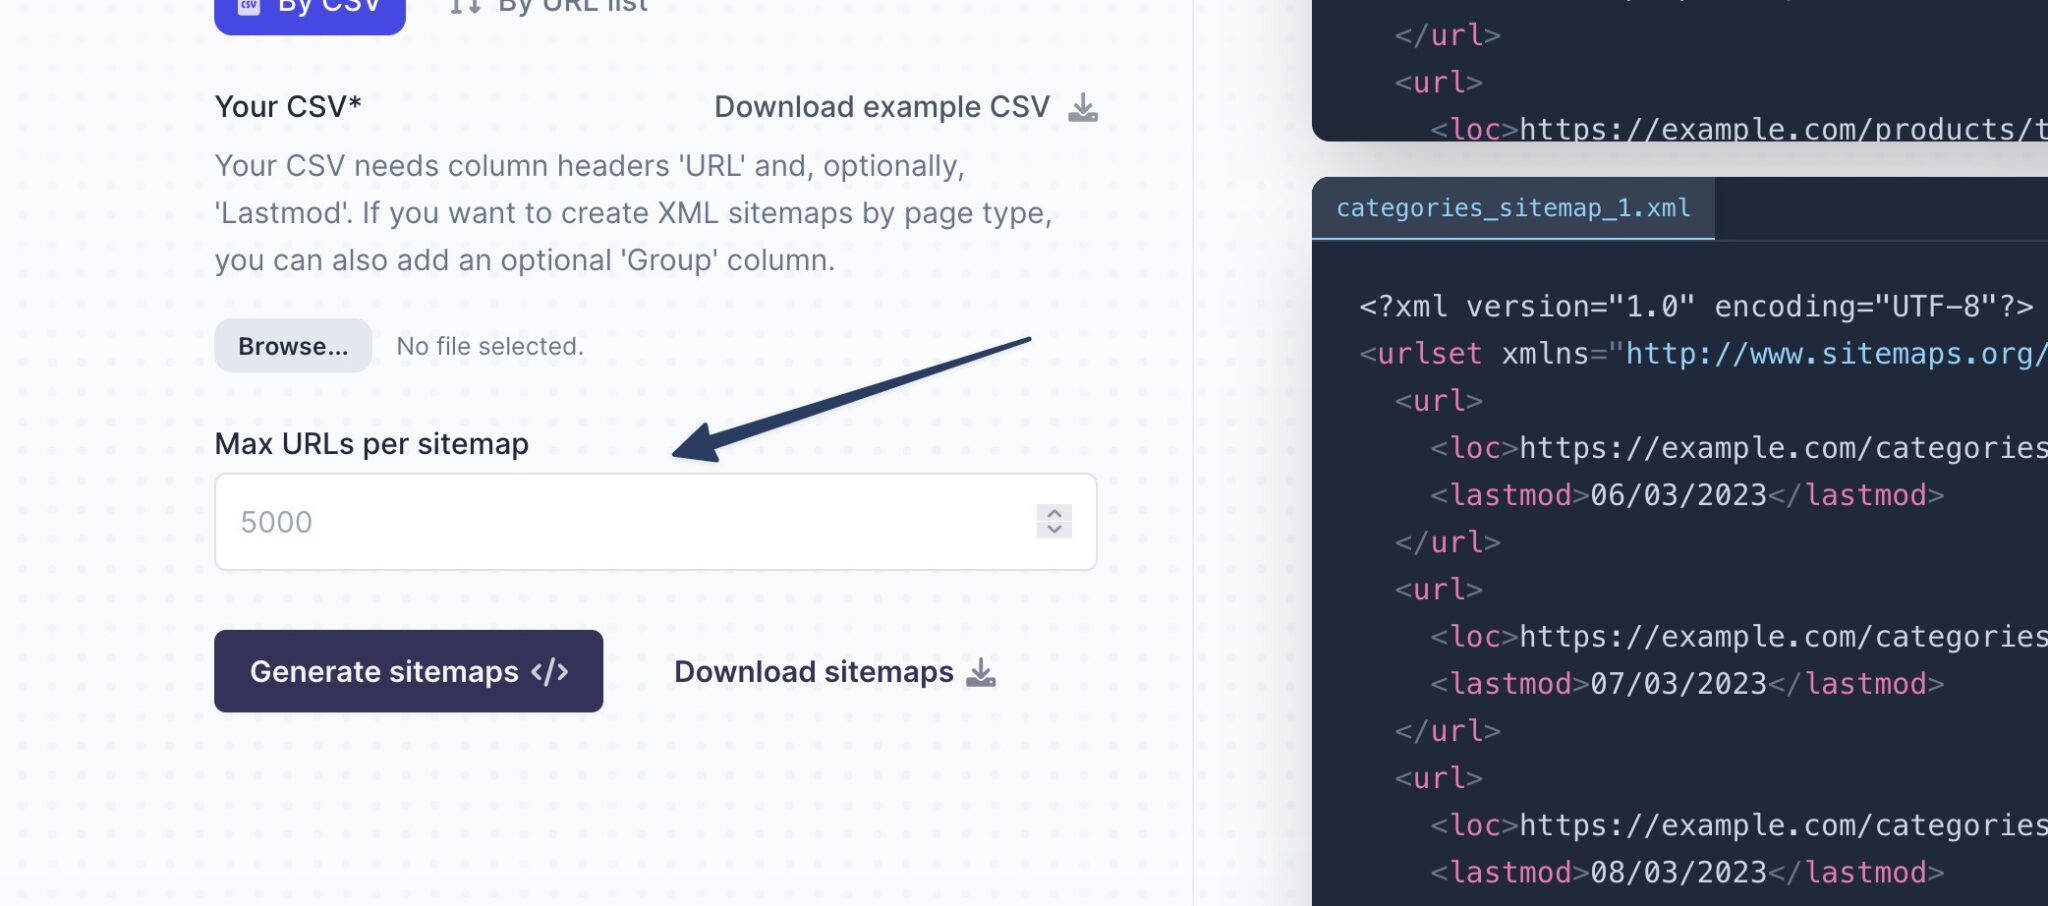This screenshot has width=2048, height=906.
Task: Click the Download sitemaps link
Action: pos(813,672)
